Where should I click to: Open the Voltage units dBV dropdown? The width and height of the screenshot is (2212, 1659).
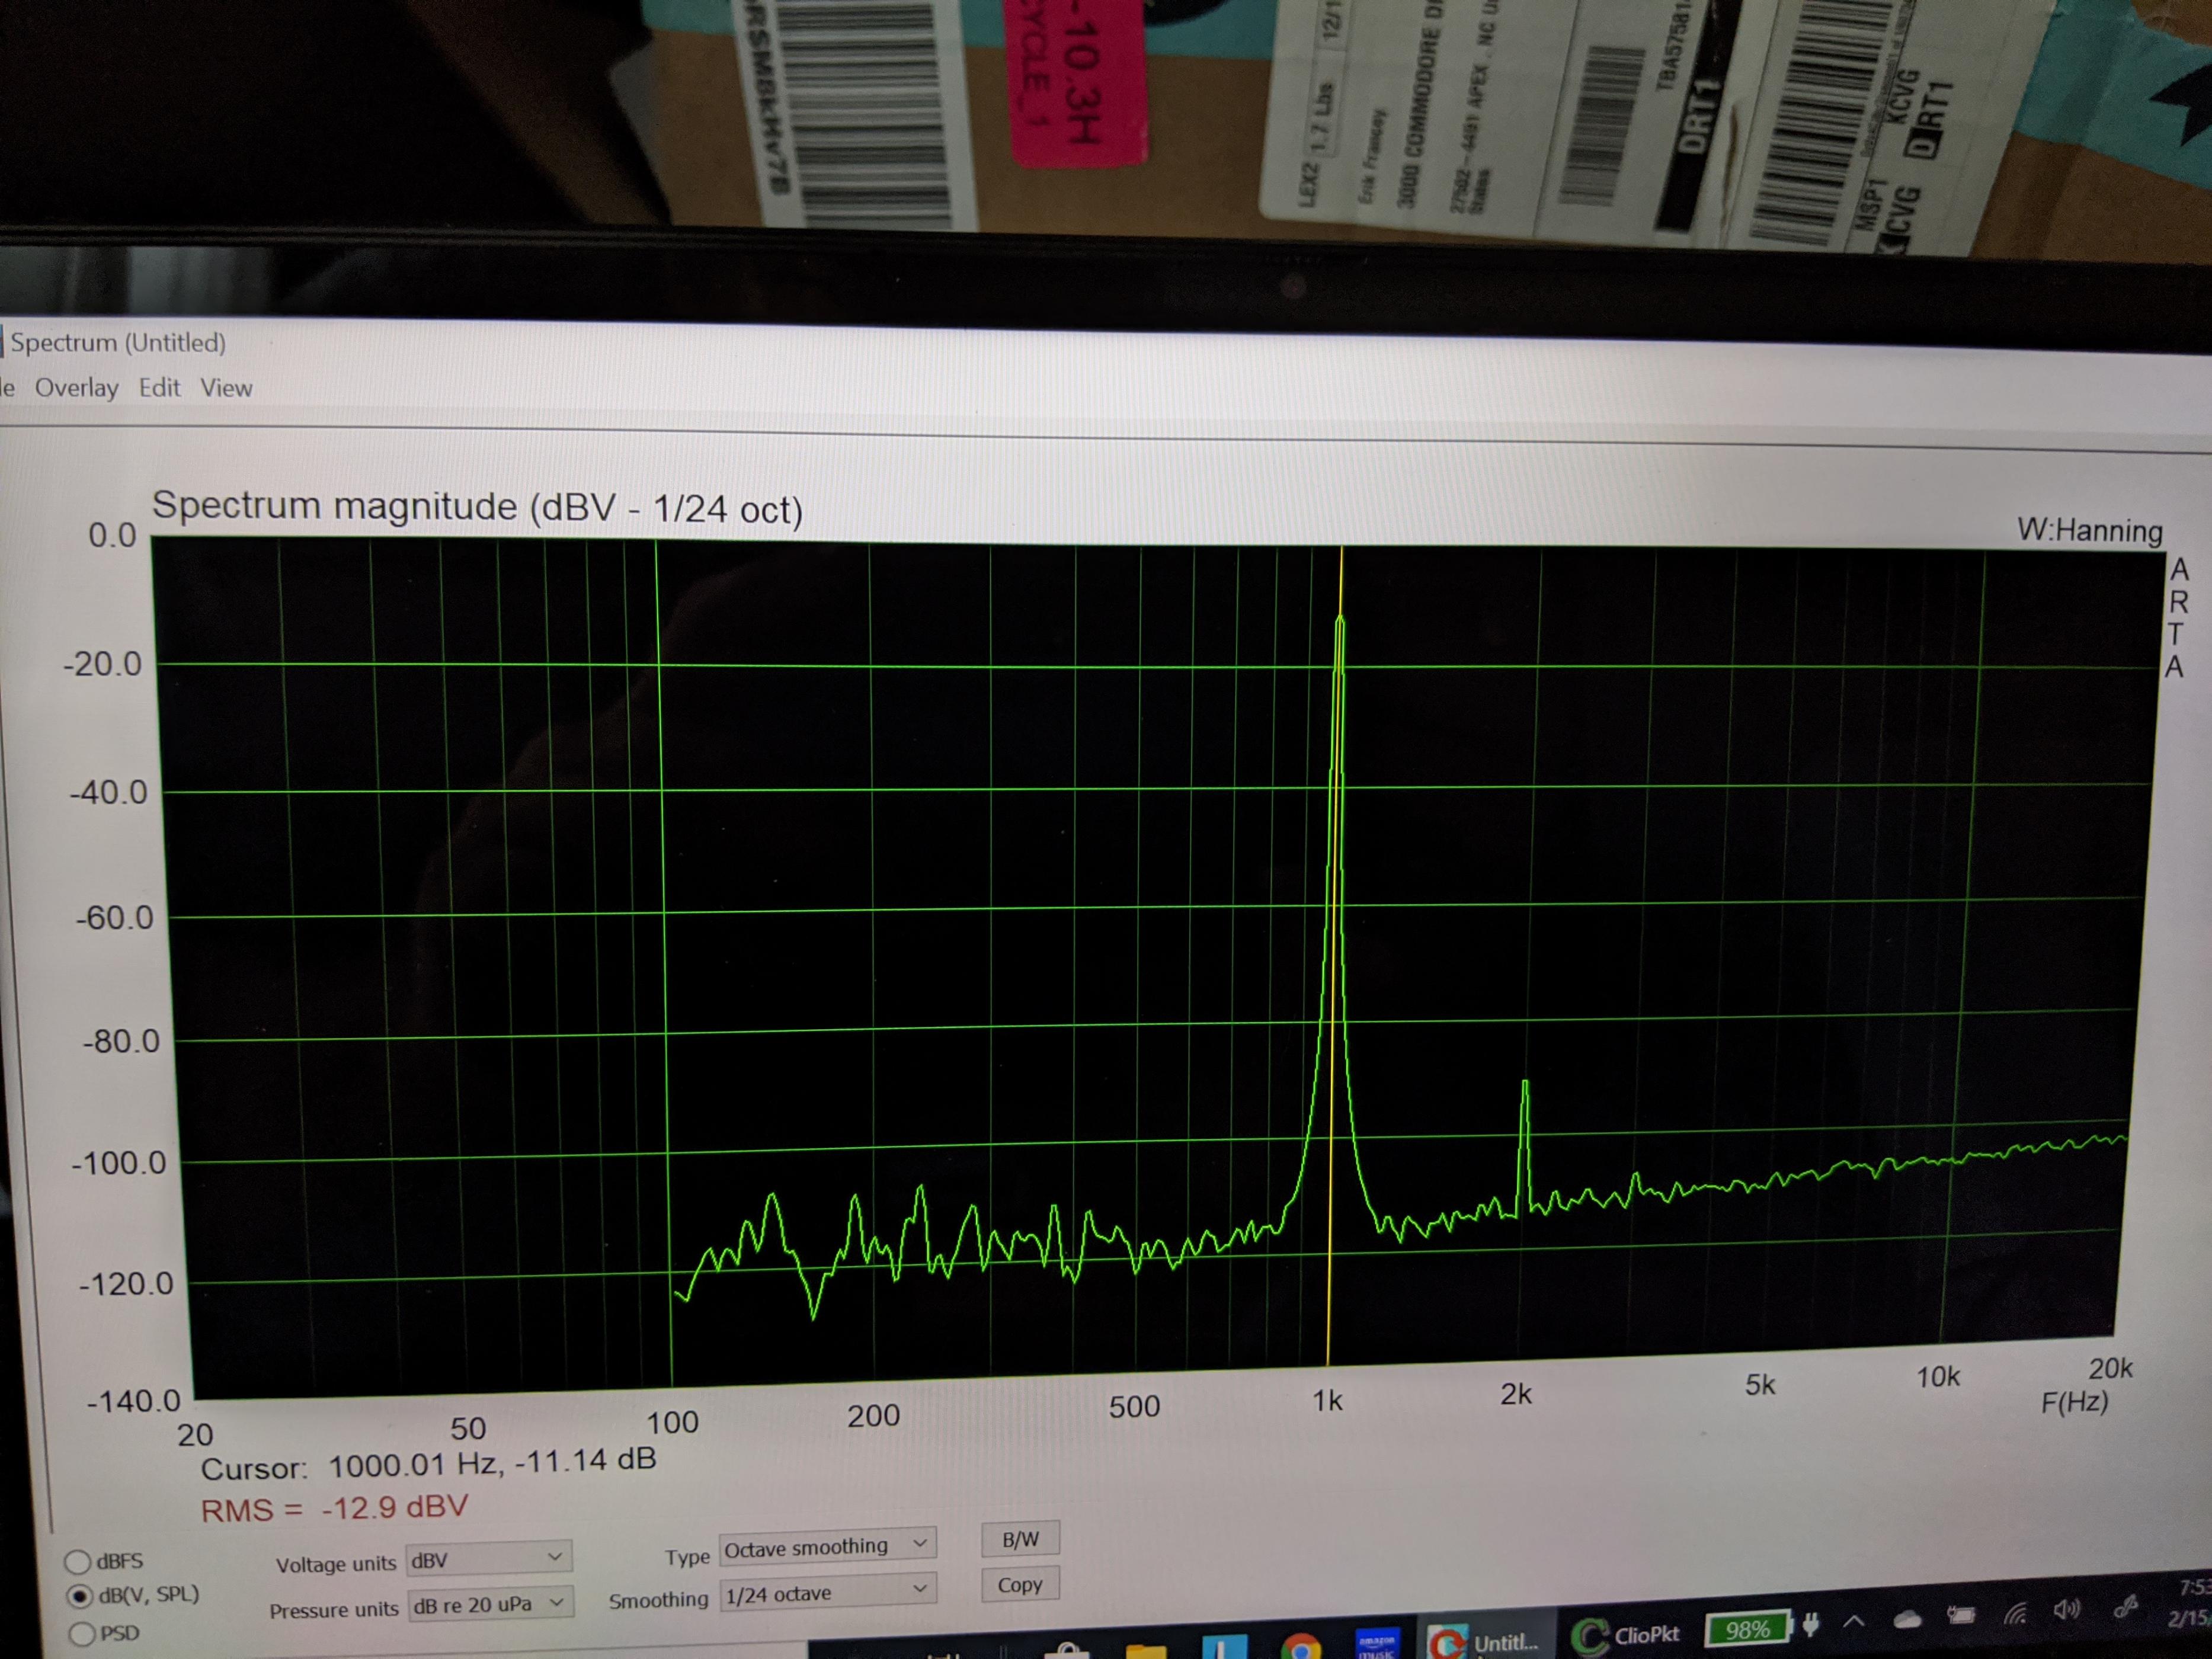488,1558
